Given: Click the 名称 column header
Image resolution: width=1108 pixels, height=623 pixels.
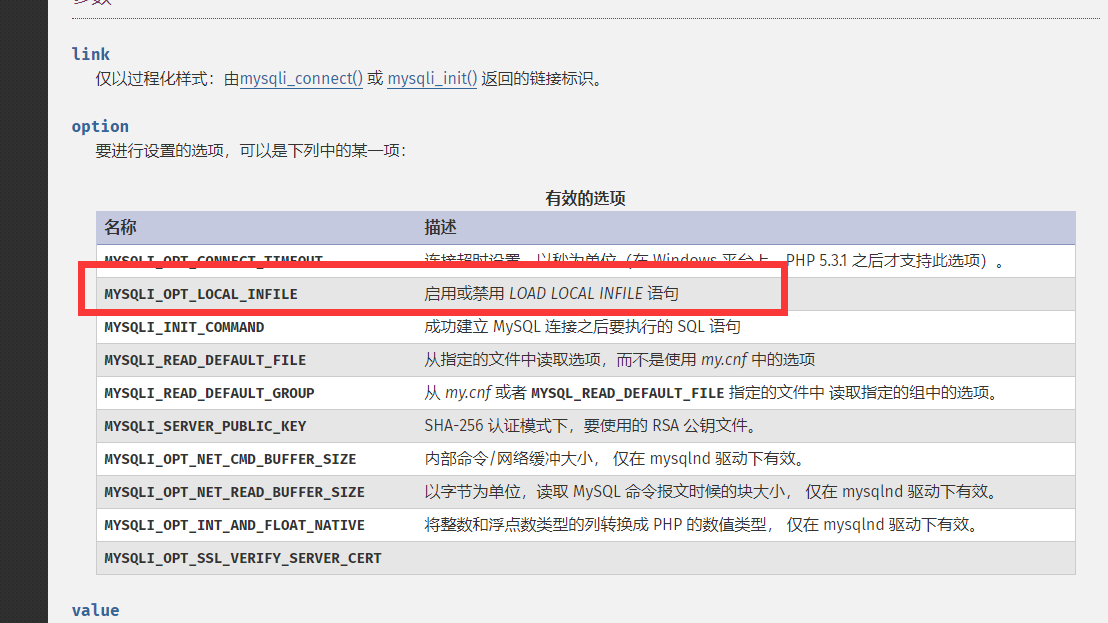Looking at the screenshot, I should [120, 227].
